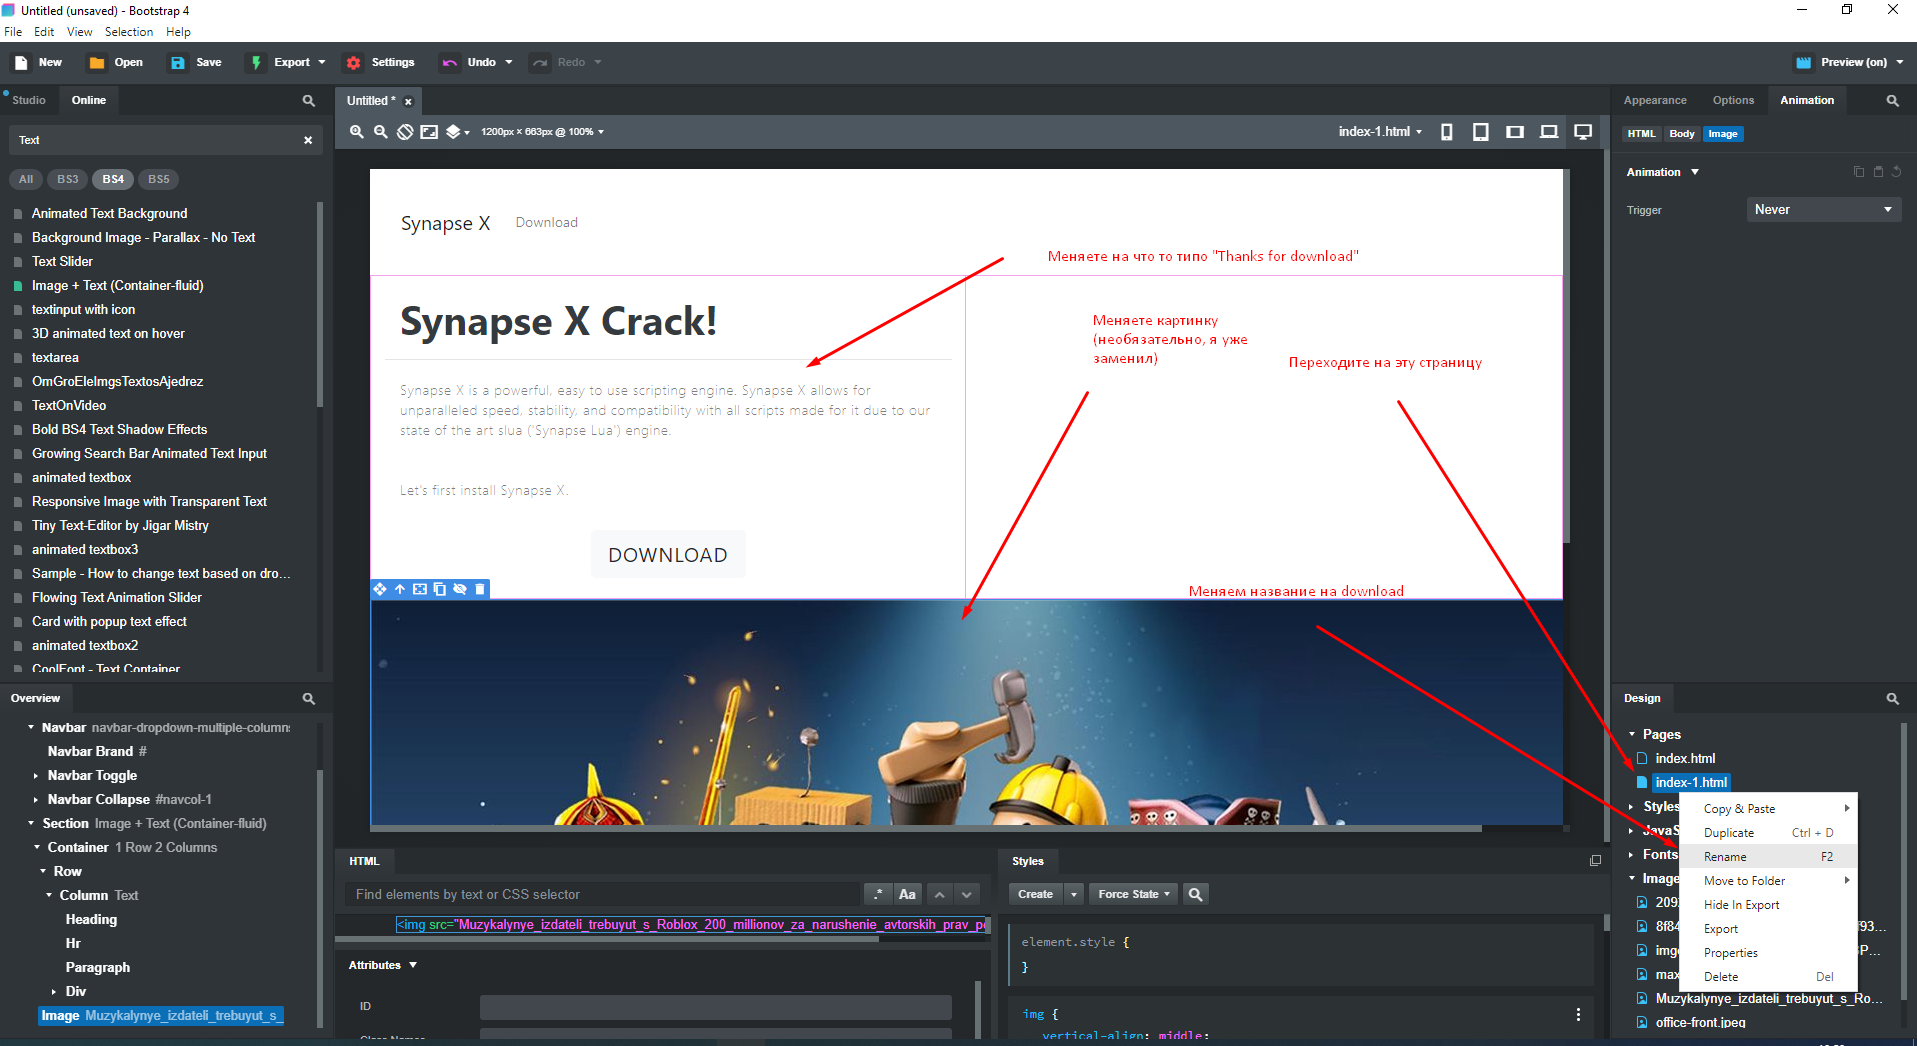Open the Trigger Never dropdown
This screenshot has height=1046, width=1917.
tap(1823, 210)
